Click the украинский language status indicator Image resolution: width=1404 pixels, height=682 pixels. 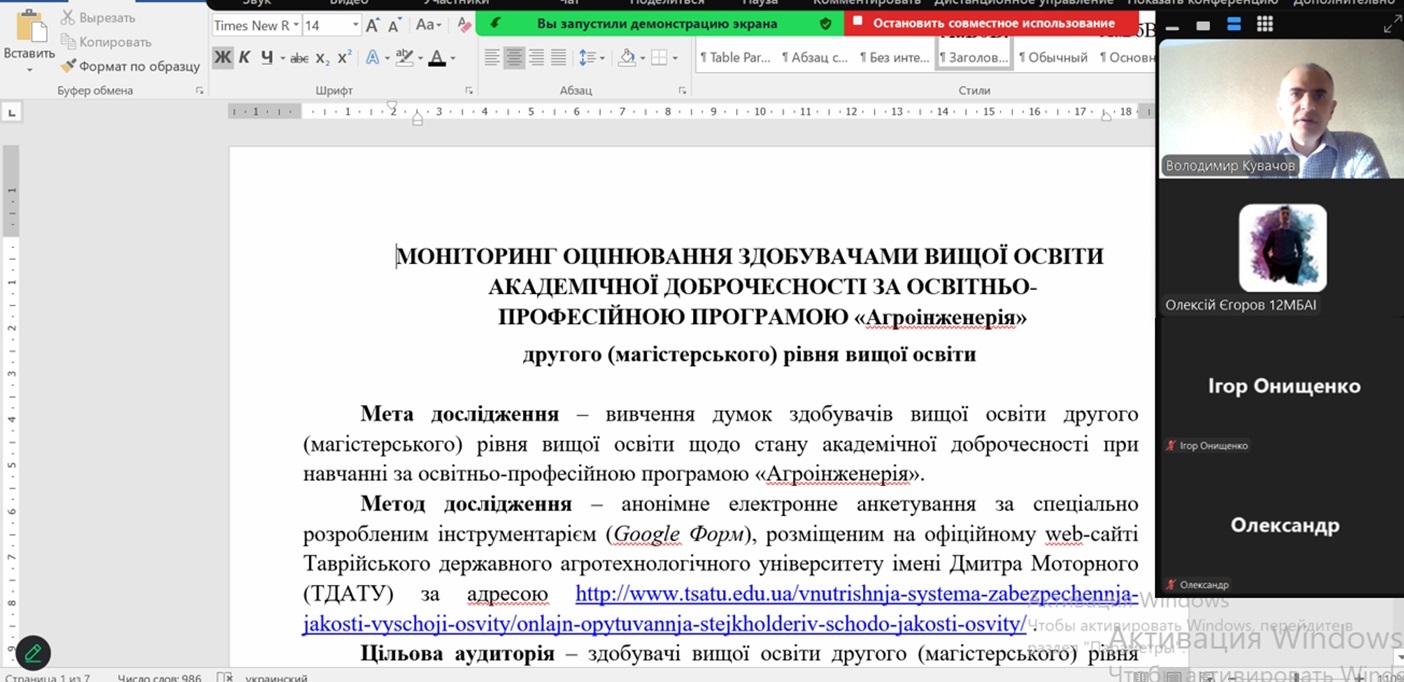coord(276,677)
